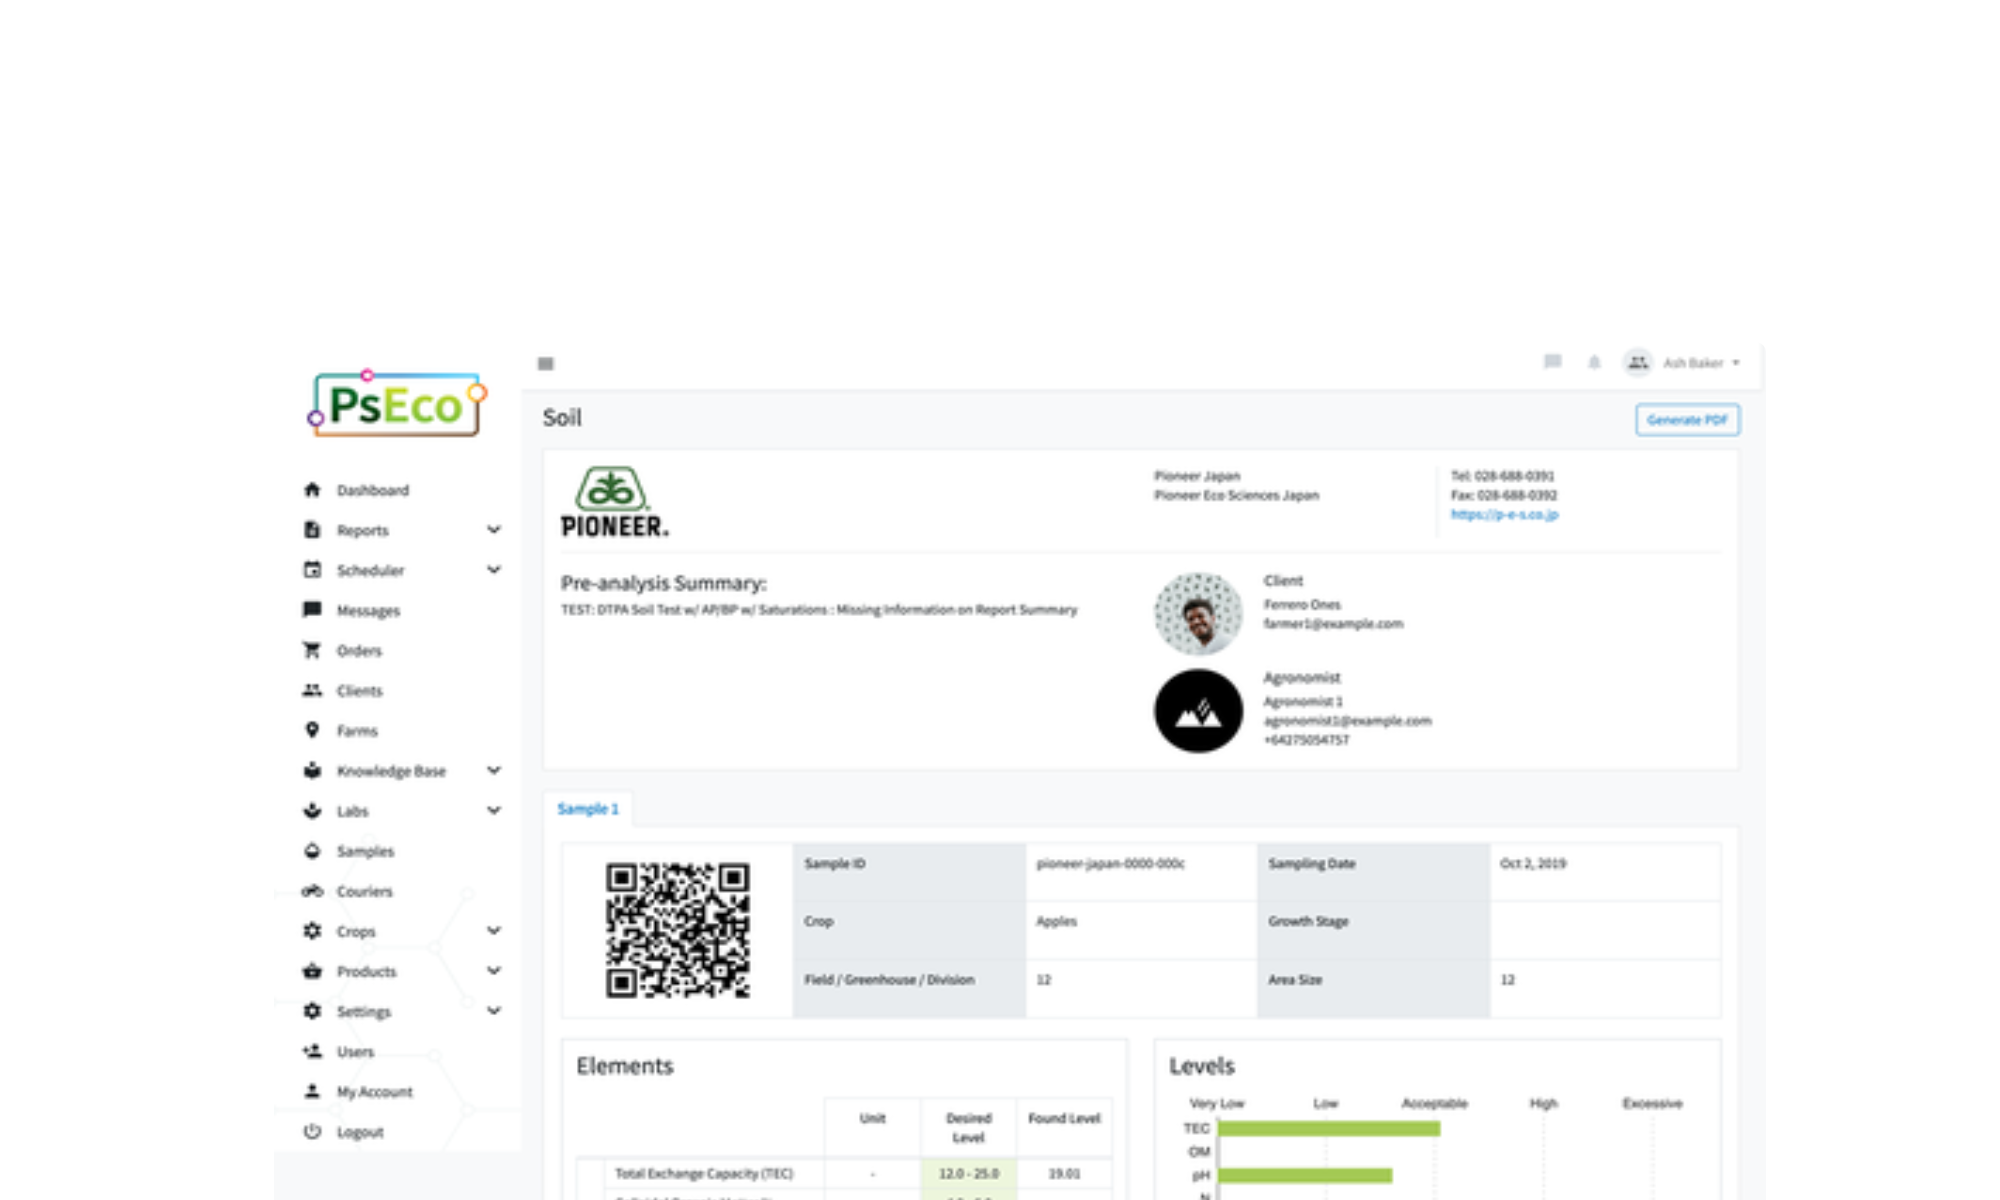
Task: Expand the Reports submenu chevron
Action: (x=494, y=530)
